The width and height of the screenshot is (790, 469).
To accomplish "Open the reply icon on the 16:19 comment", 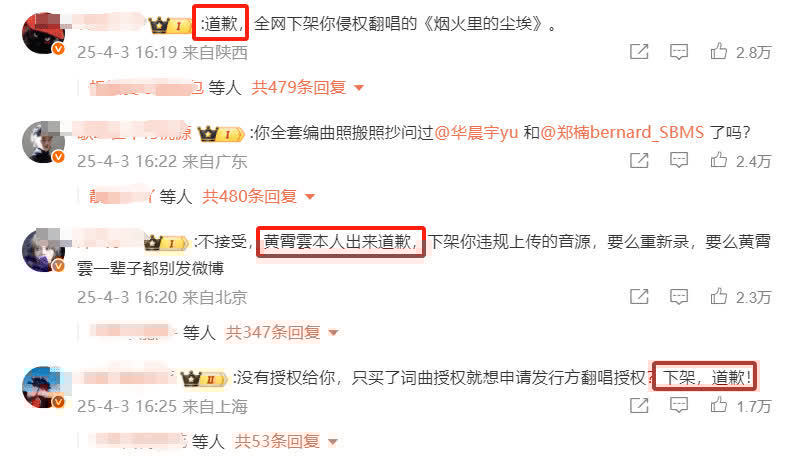I will (x=679, y=52).
